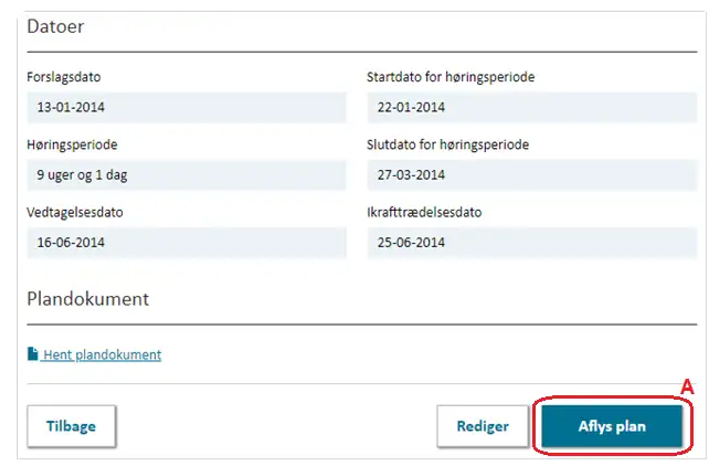Click the Forslagsdato label
This screenshot has height=463, width=719.
tap(64, 77)
